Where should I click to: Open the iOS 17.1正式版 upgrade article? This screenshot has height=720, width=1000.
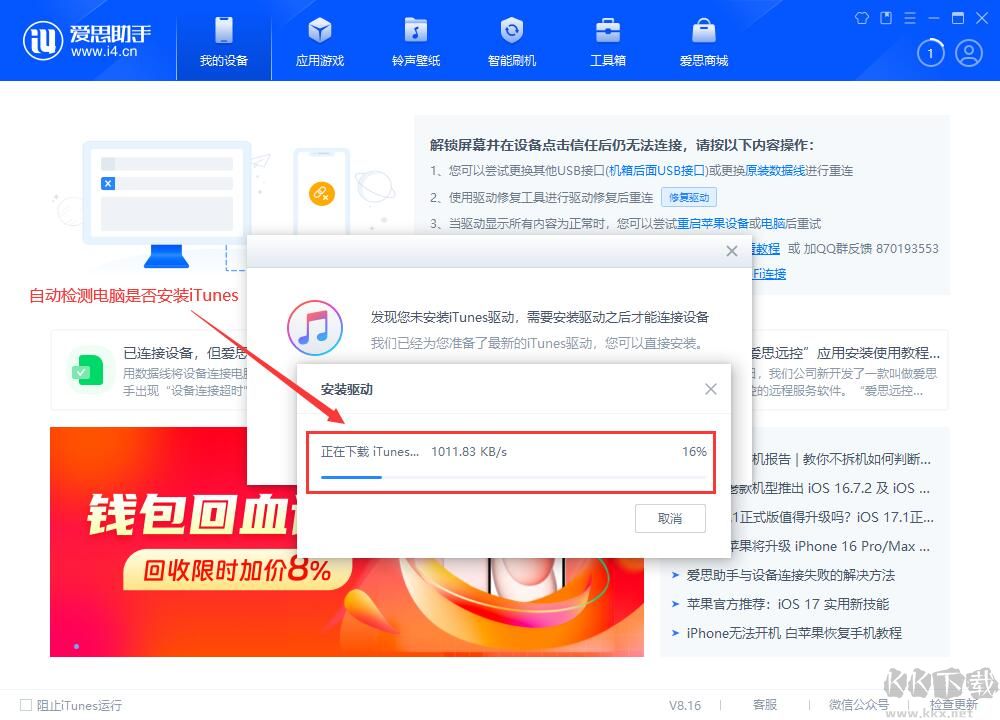(832, 517)
